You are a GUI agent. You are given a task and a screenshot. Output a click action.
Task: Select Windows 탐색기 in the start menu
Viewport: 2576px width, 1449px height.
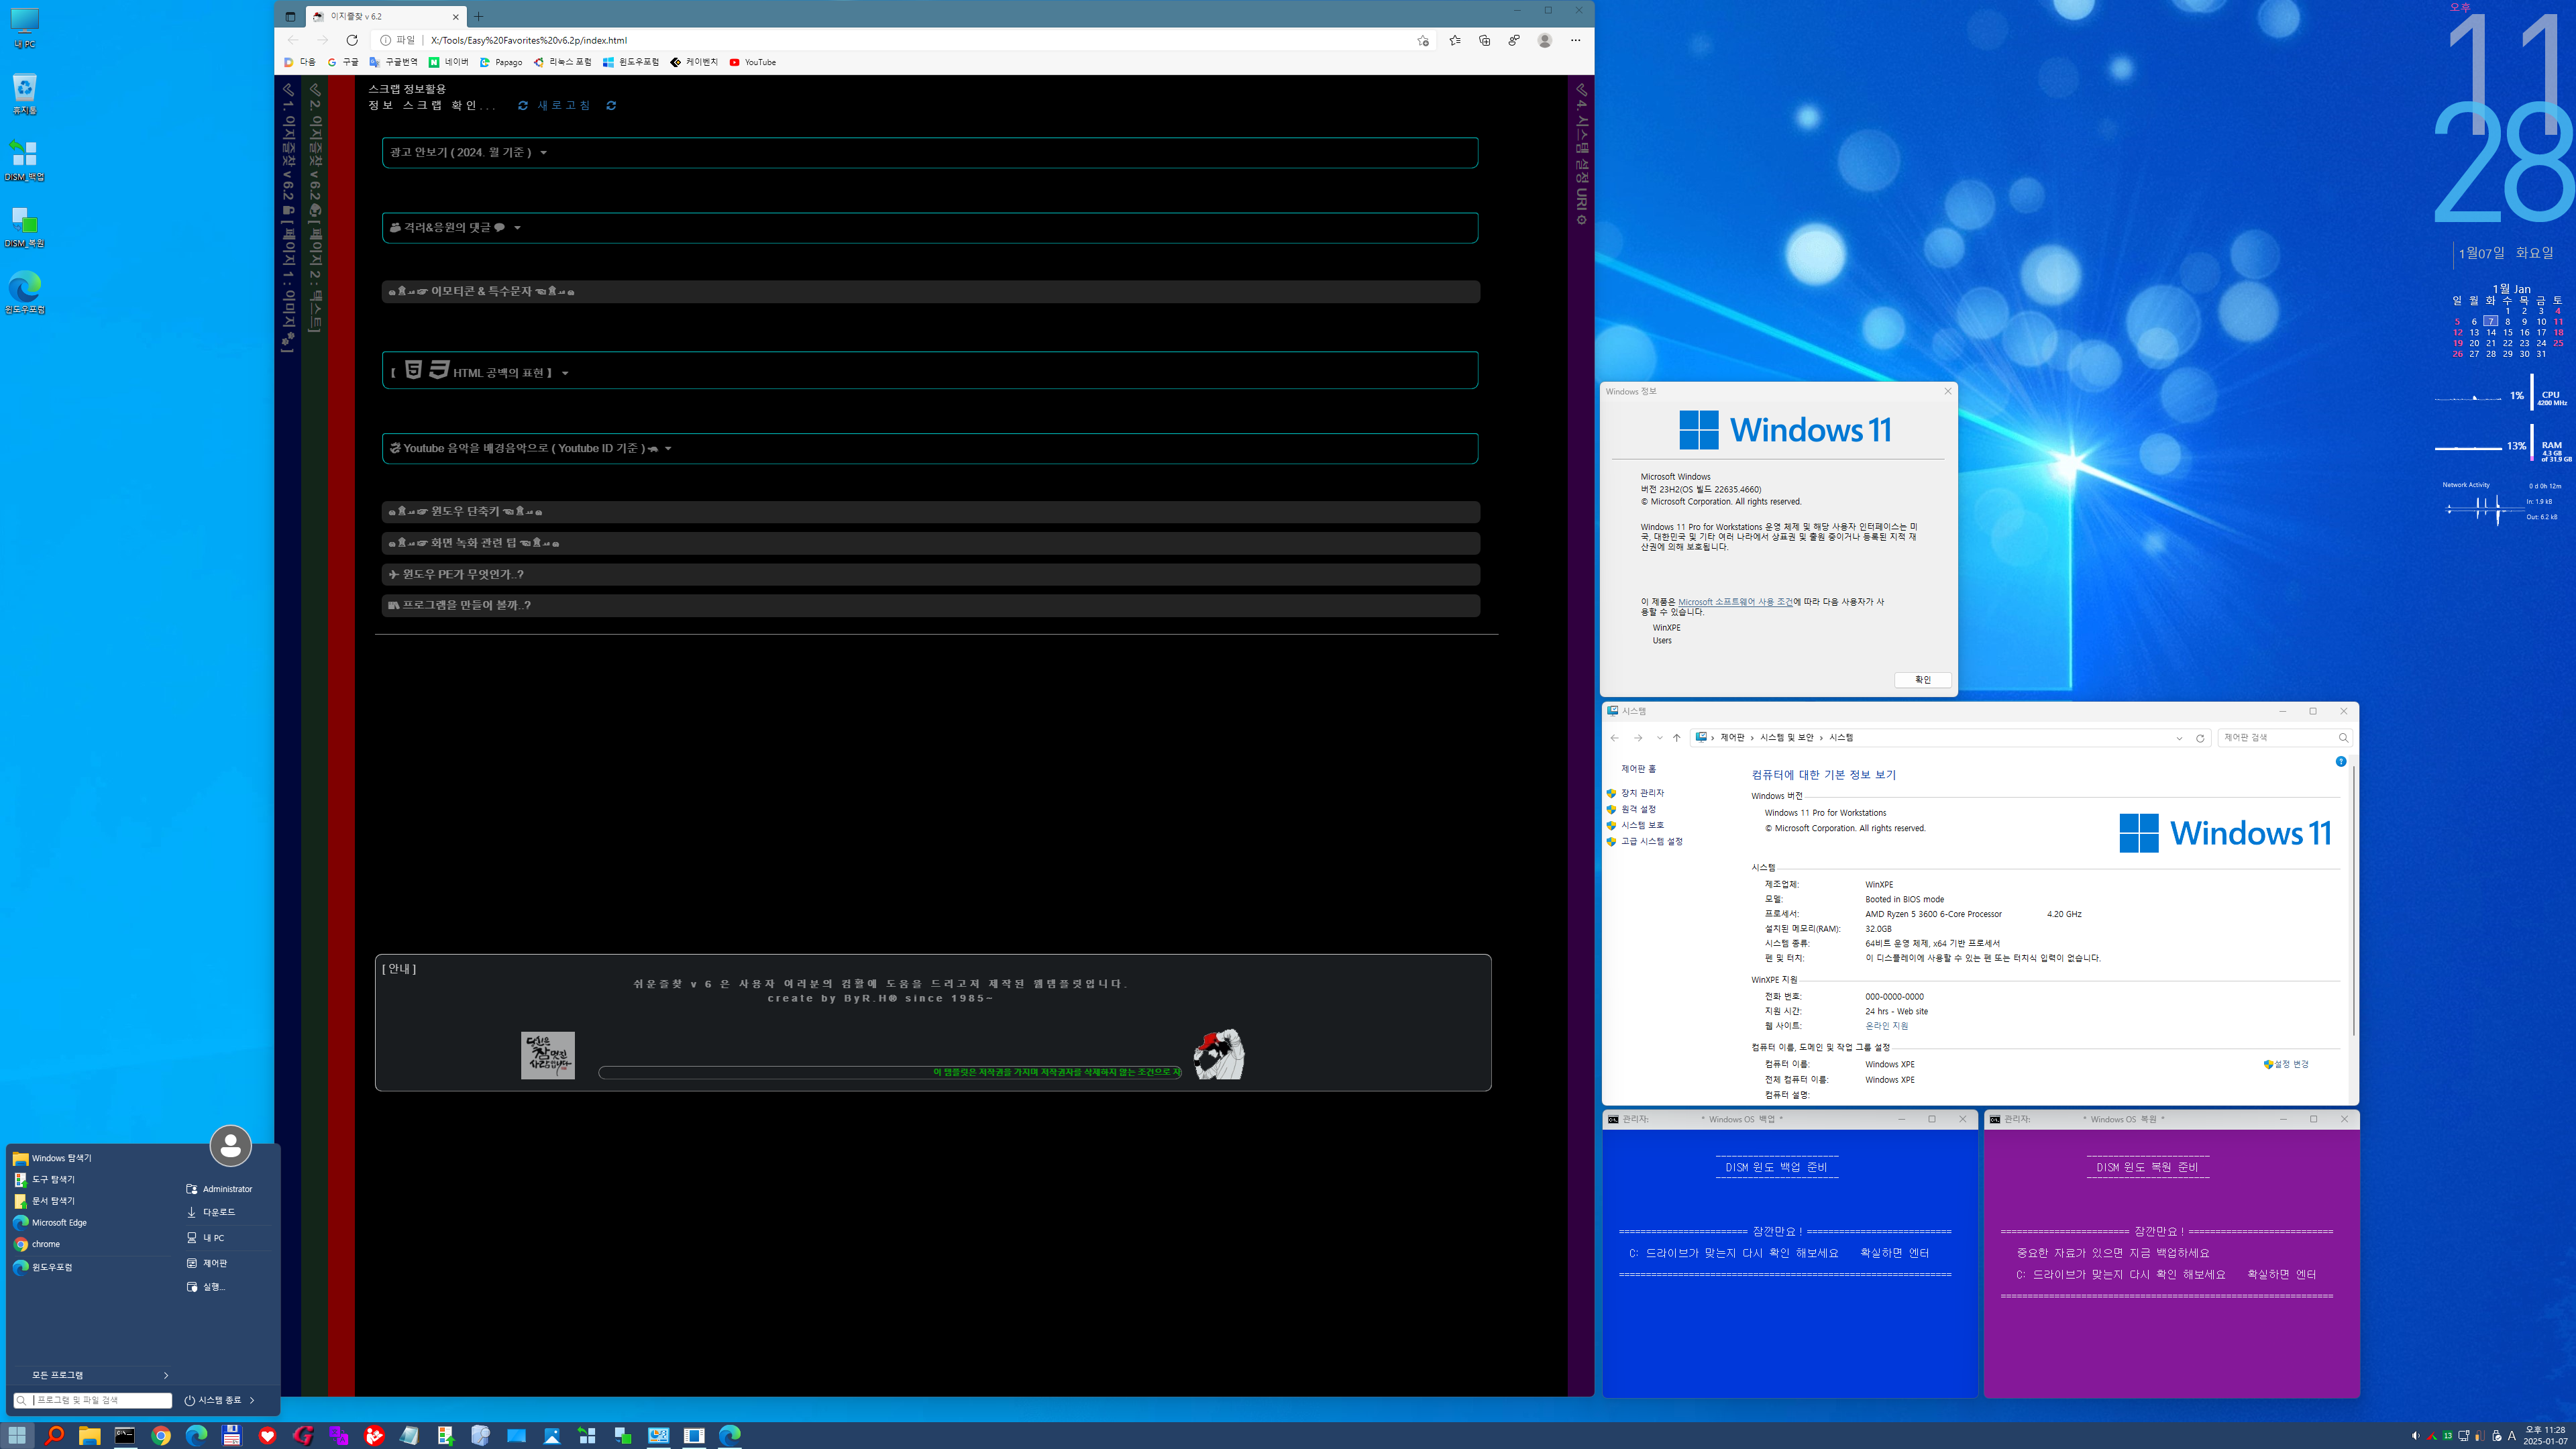52,1158
